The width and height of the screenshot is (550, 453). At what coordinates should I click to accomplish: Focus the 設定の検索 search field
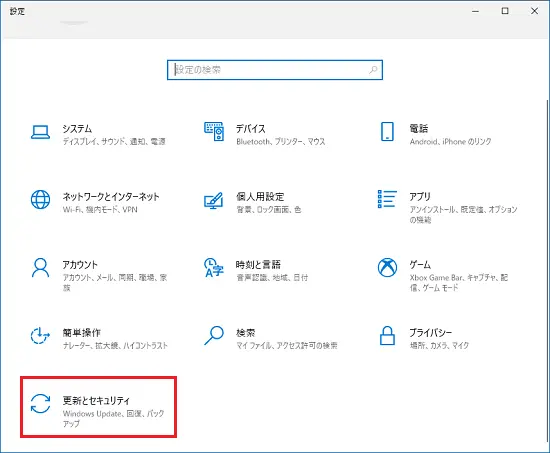(x=275, y=70)
